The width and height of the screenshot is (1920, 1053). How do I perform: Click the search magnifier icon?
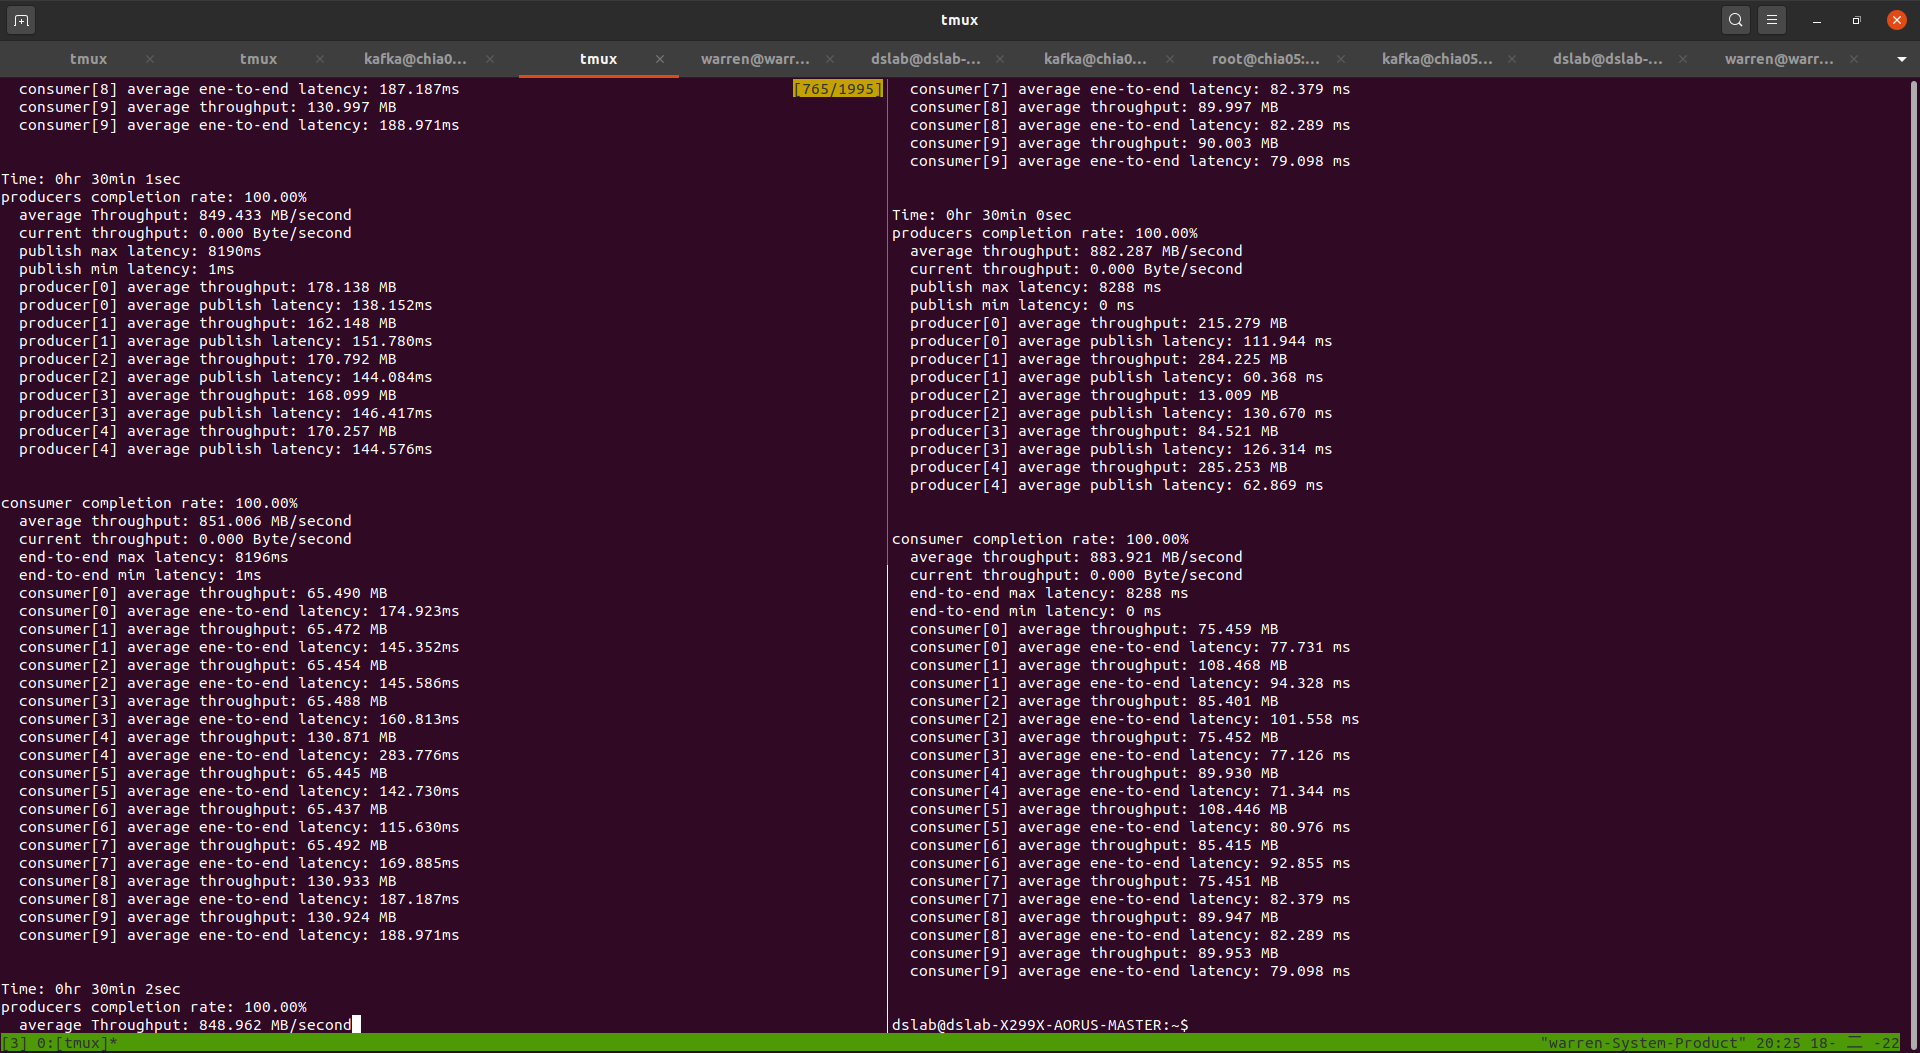point(1735,19)
